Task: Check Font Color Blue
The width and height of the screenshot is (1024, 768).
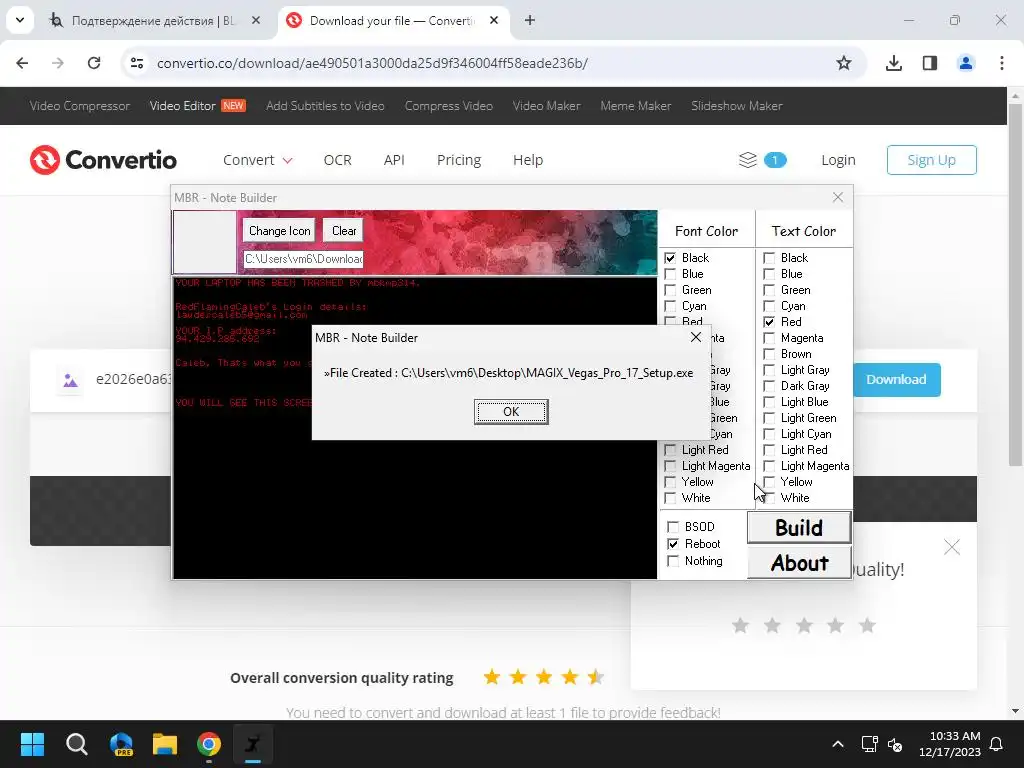Action: pos(670,274)
